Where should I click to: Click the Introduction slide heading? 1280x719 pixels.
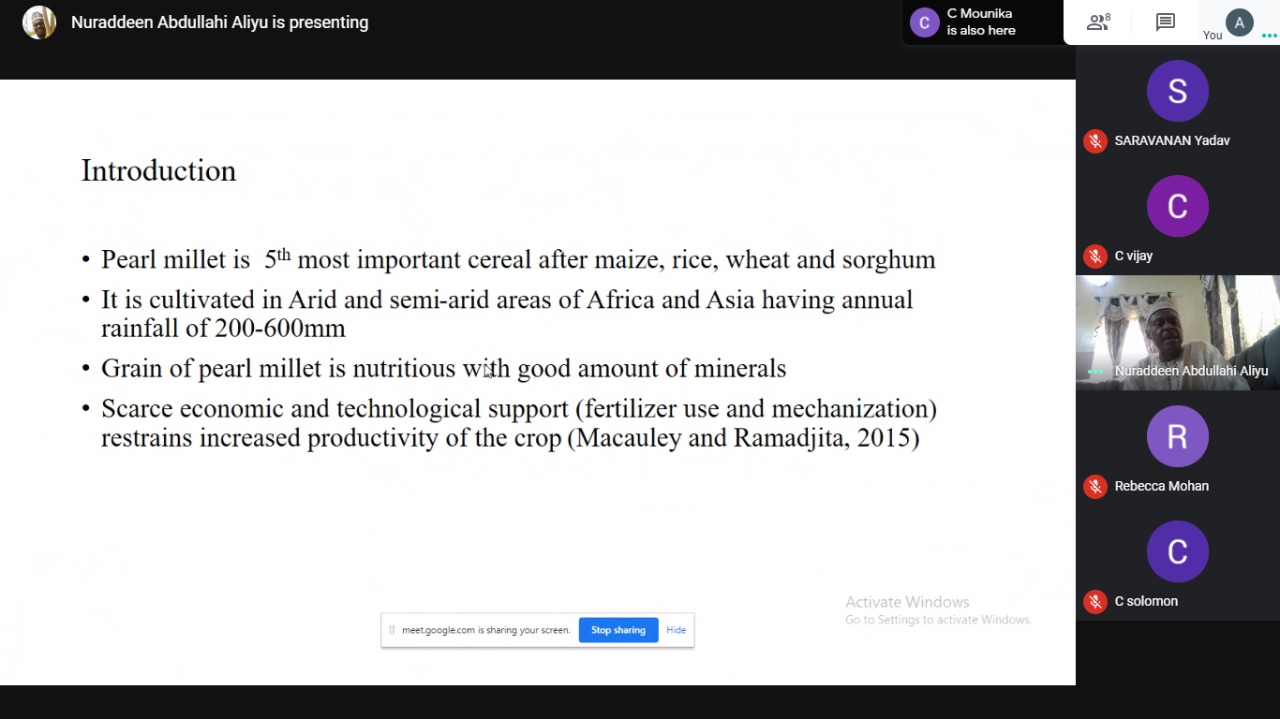[x=158, y=170]
